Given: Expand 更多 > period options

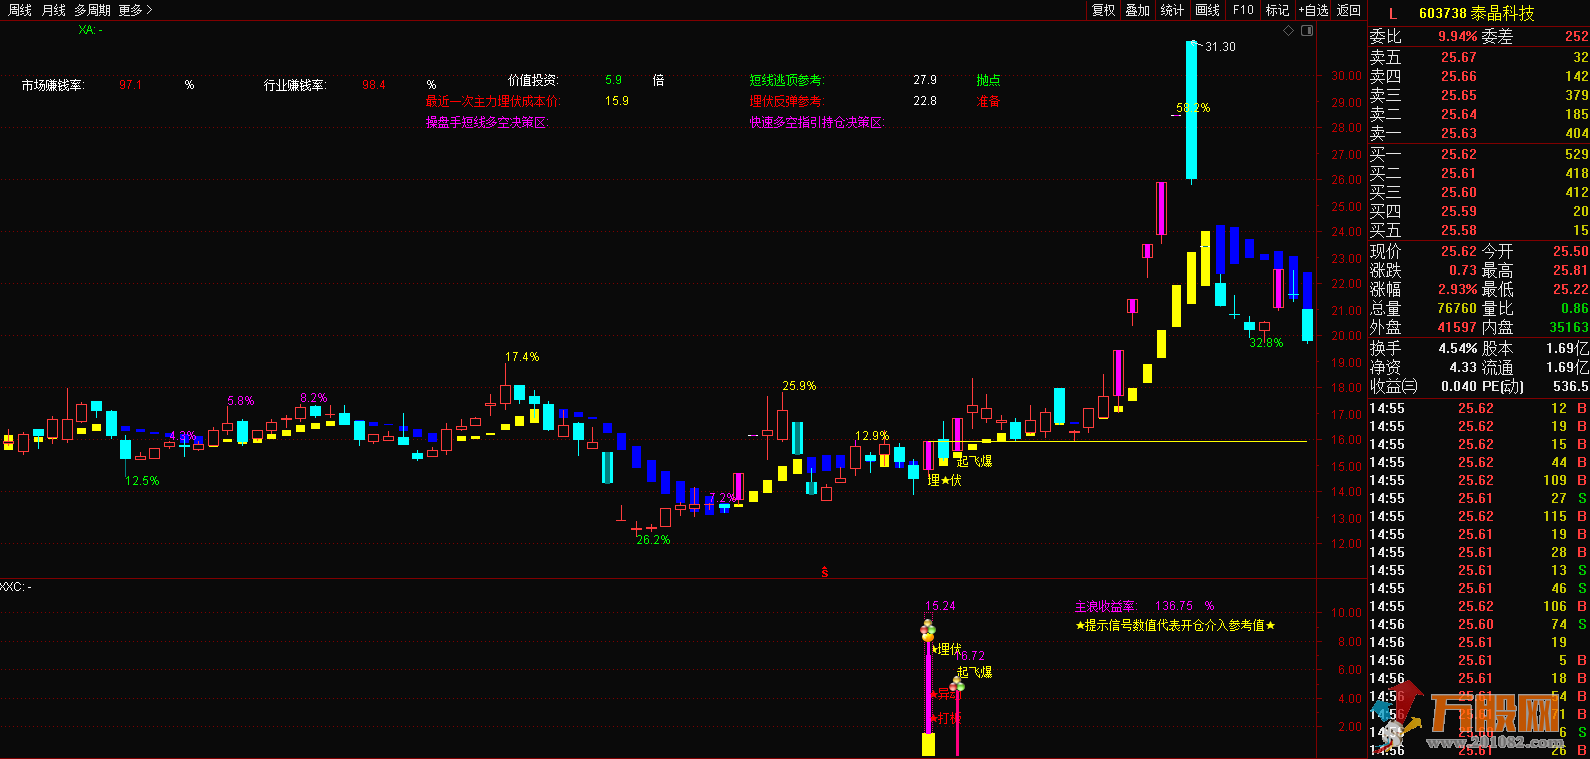Looking at the screenshot, I should [x=135, y=10].
